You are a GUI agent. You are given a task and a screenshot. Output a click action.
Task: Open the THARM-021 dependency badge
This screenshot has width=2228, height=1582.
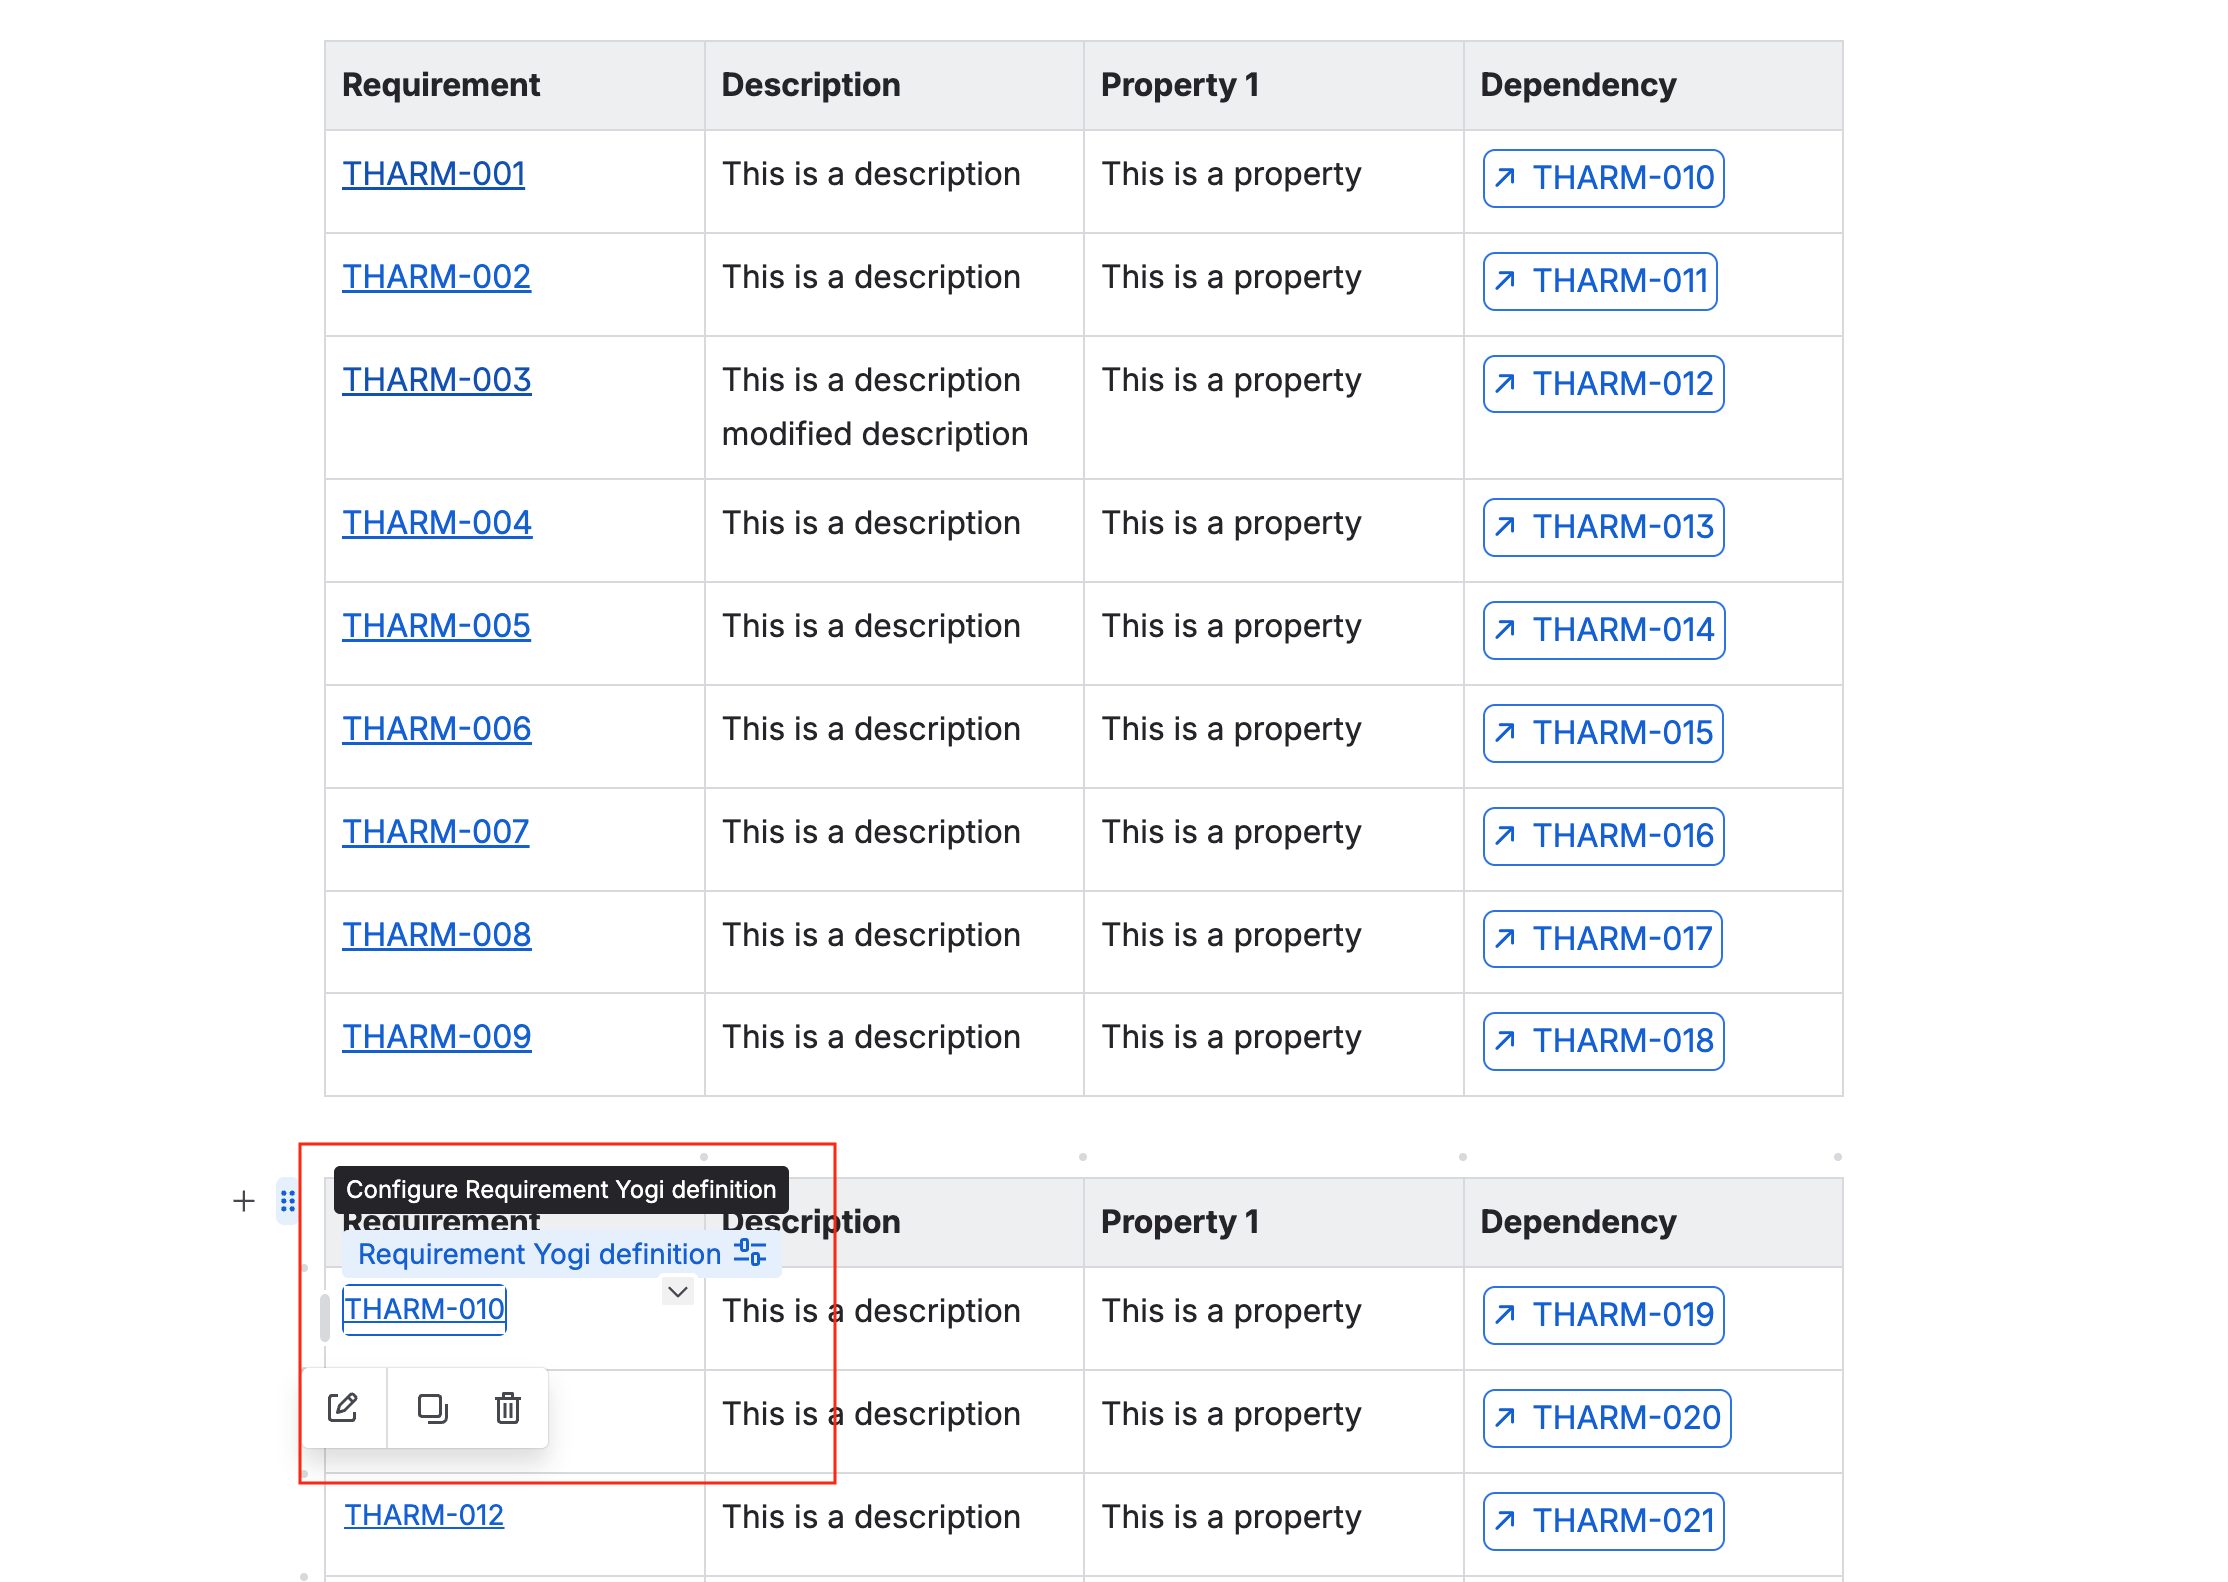[x=1603, y=1521]
